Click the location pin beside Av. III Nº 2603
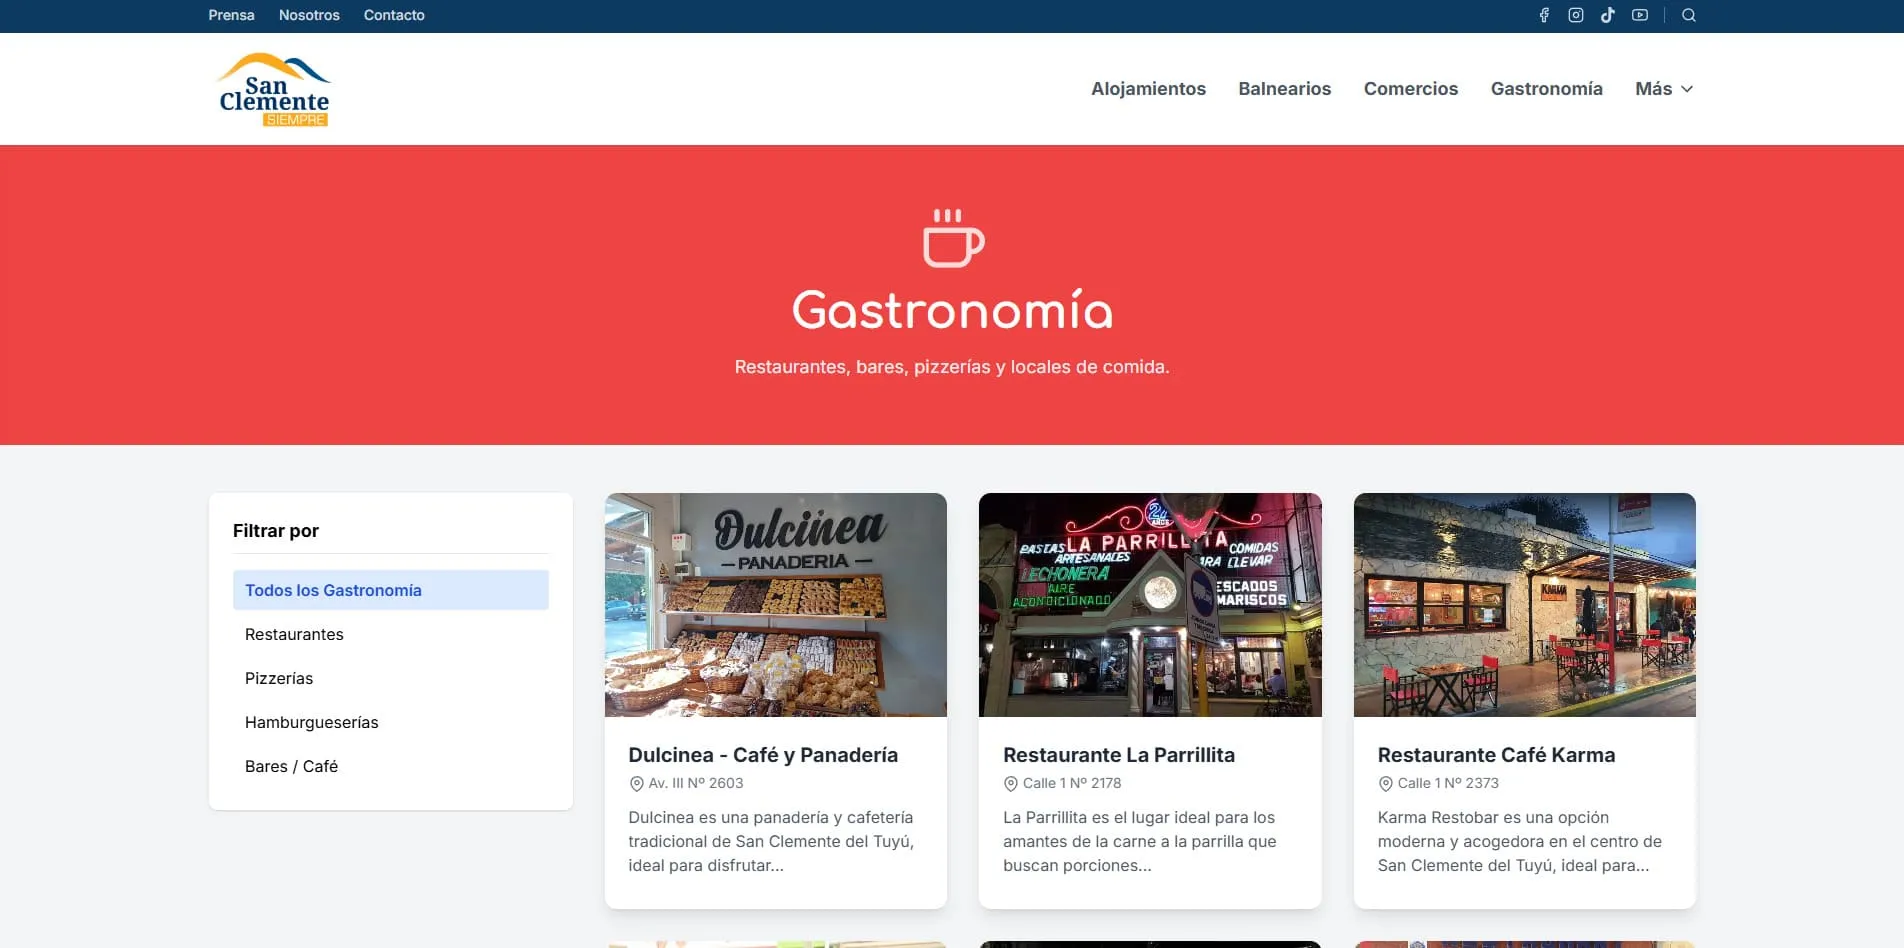 click(x=636, y=784)
